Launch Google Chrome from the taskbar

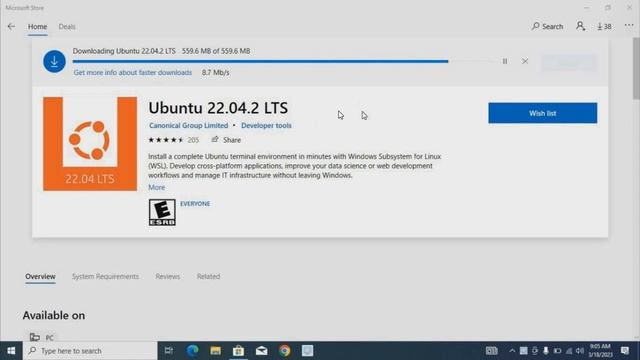coord(285,351)
